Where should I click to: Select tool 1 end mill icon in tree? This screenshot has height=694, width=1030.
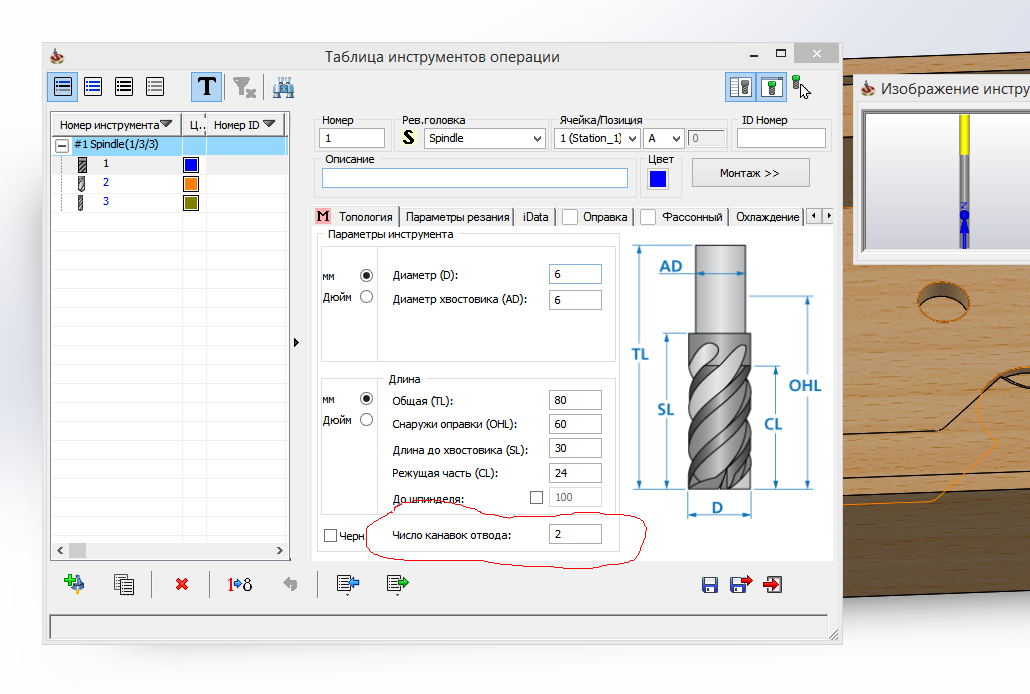coord(82,164)
